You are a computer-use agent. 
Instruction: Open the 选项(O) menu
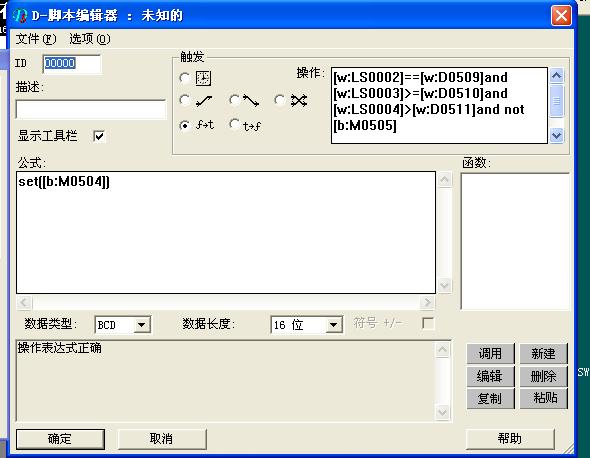[90, 39]
